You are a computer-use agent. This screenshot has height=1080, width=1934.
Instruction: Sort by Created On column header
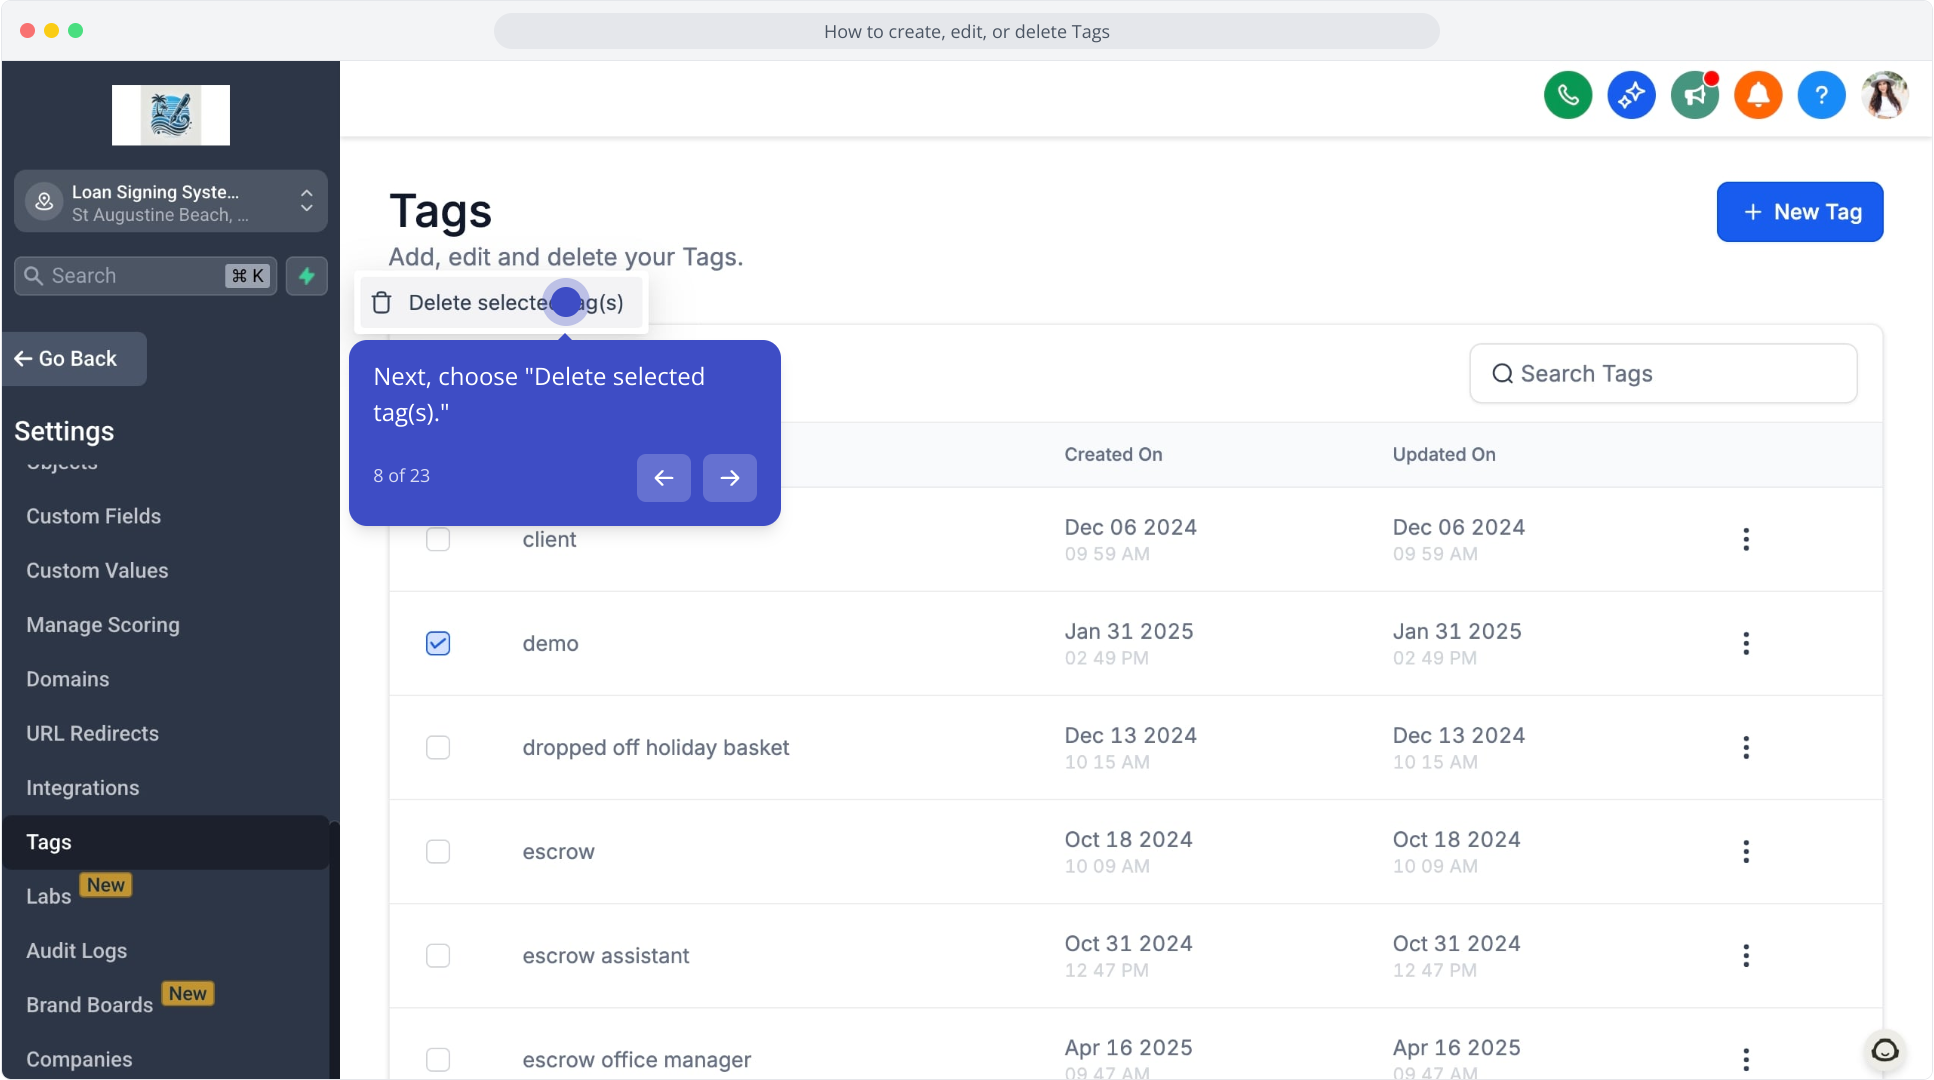point(1113,455)
